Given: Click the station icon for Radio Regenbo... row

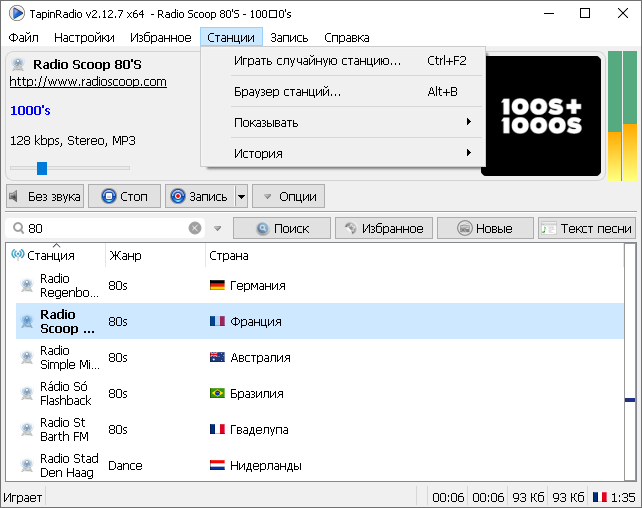Looking at the screenshot, I should 27,285.
